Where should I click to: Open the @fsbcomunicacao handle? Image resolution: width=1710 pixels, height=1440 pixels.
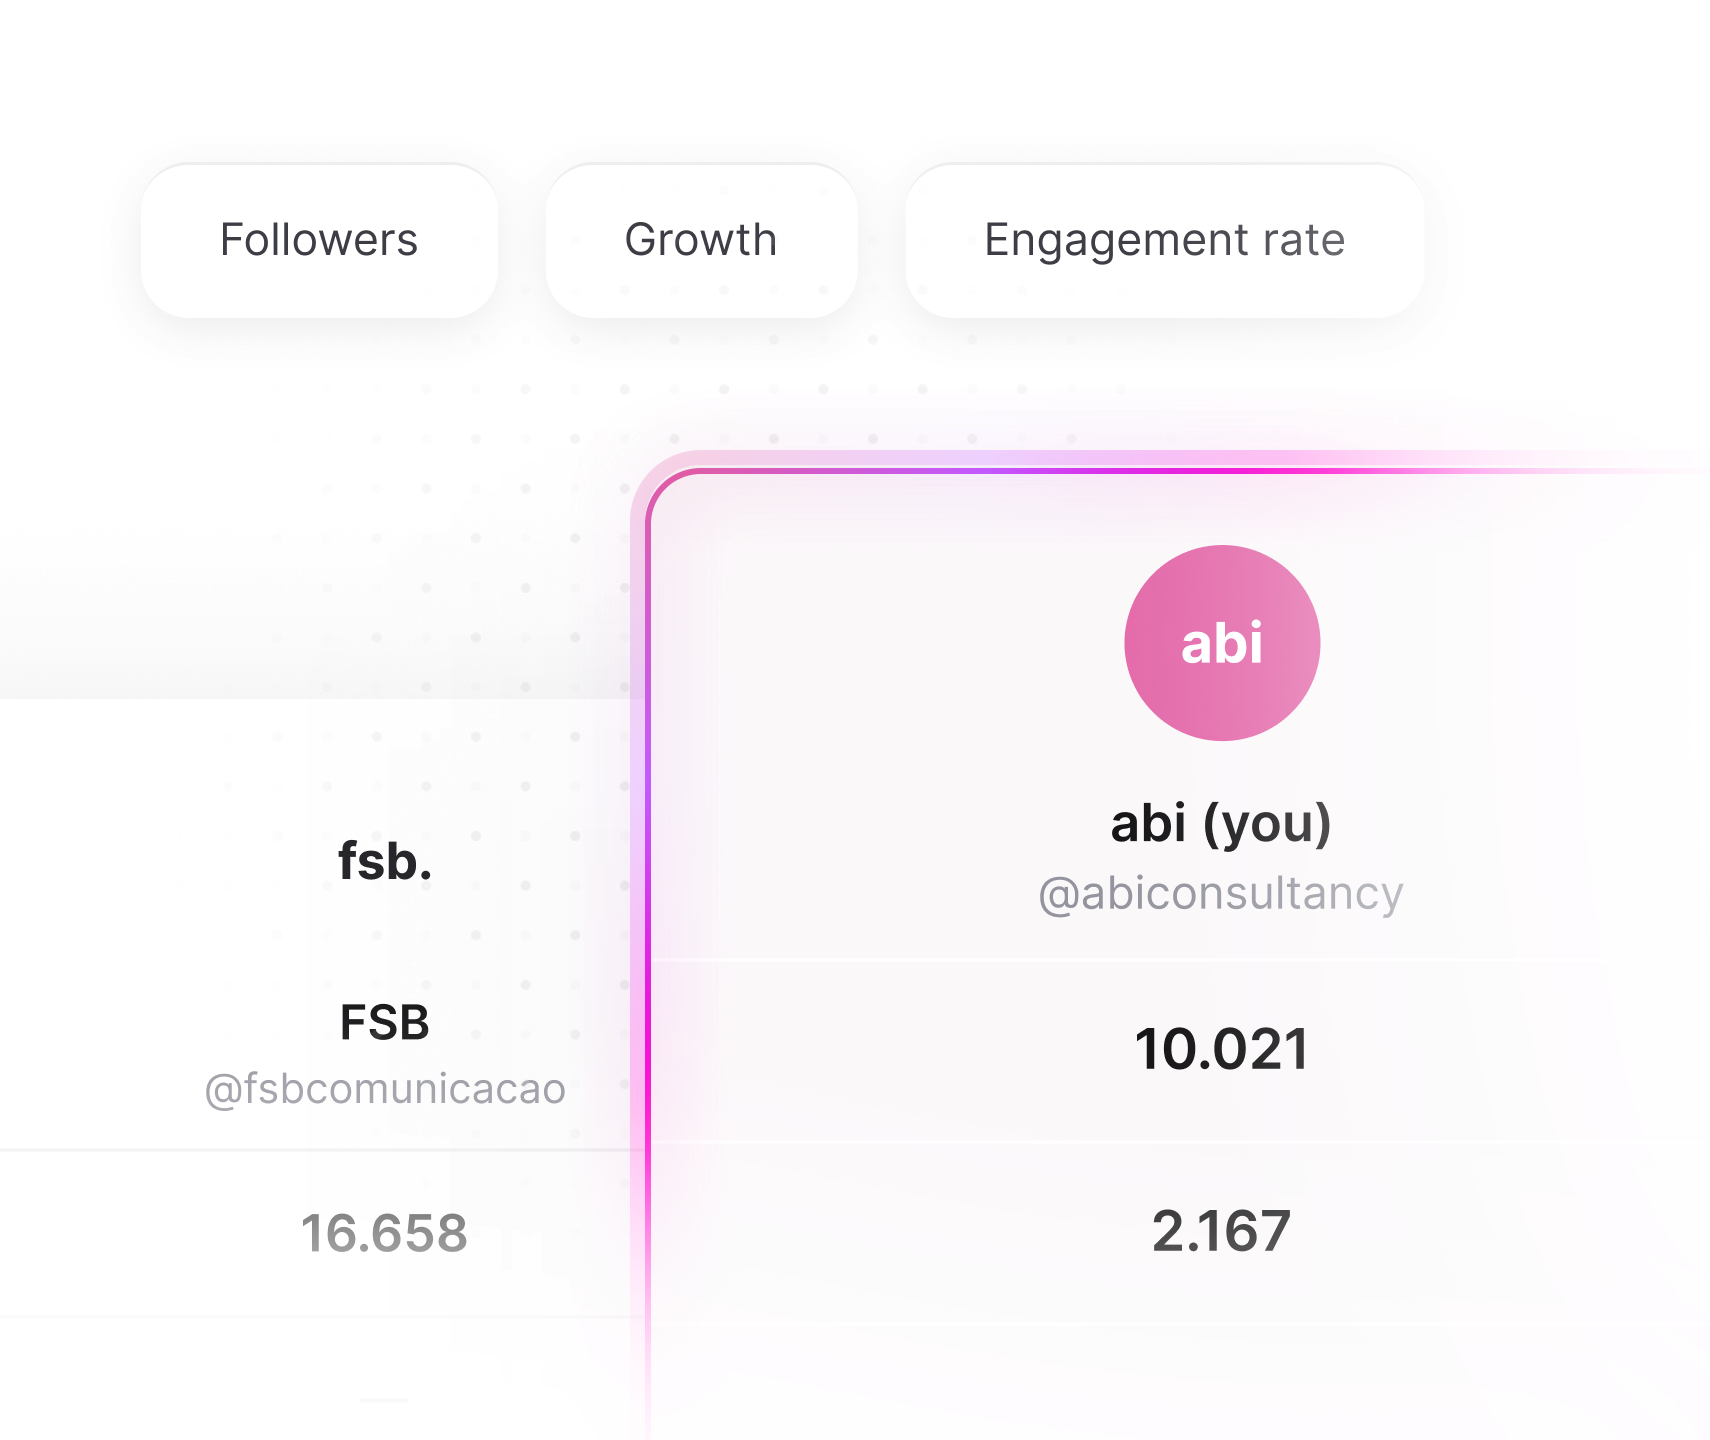coord(385,1089)
